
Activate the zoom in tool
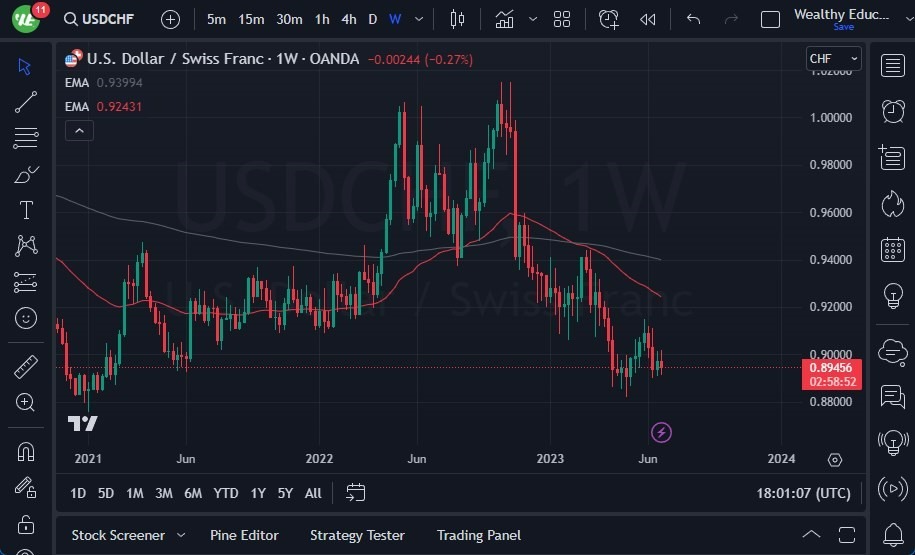pos(26,402)
